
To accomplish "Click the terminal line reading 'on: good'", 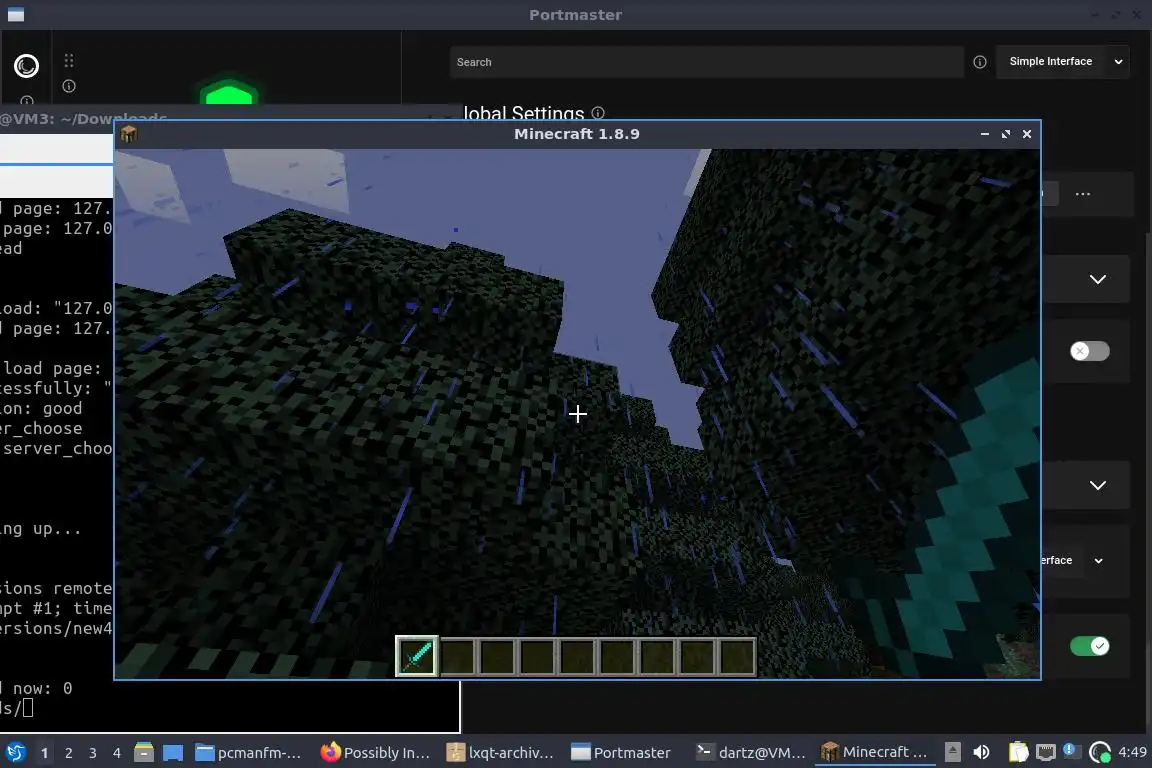I will click(41, 409).
